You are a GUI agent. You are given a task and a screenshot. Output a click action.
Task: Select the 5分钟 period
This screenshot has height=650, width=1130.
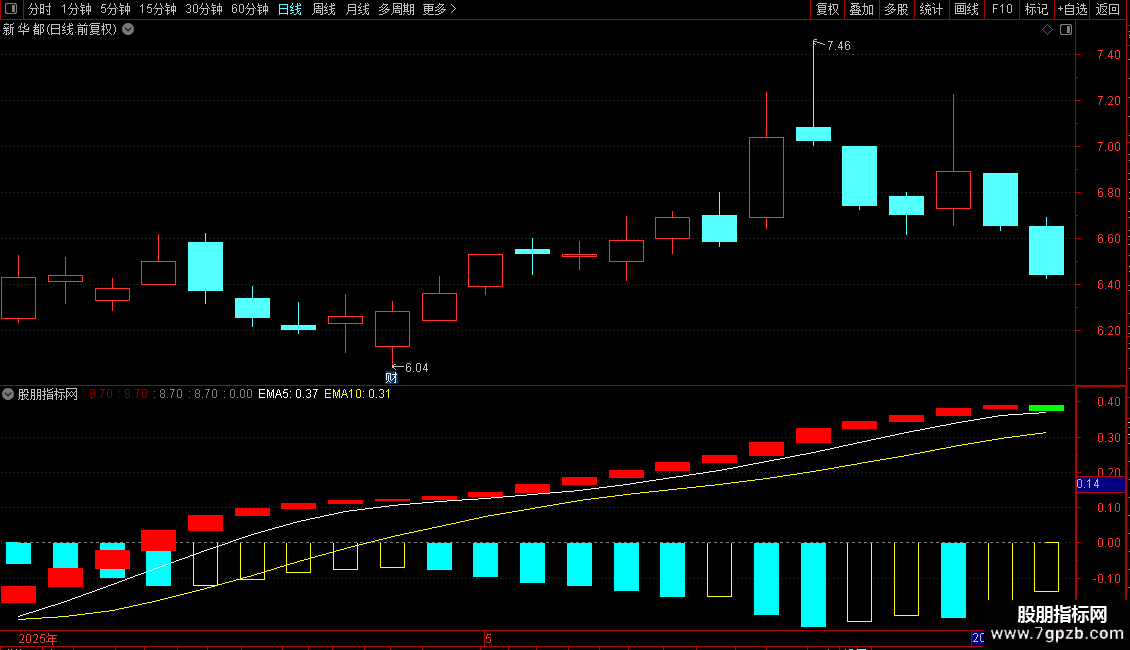pos(115,9)
